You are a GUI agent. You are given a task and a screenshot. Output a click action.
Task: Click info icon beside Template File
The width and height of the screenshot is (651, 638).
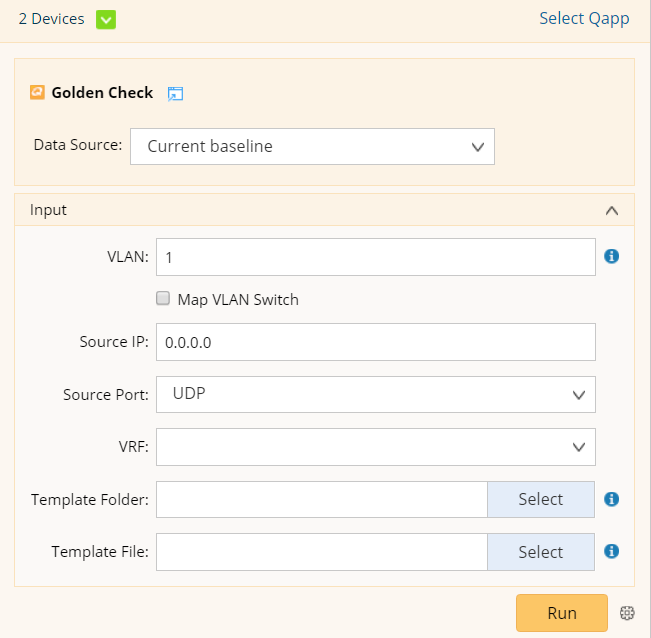coord(612,551)
